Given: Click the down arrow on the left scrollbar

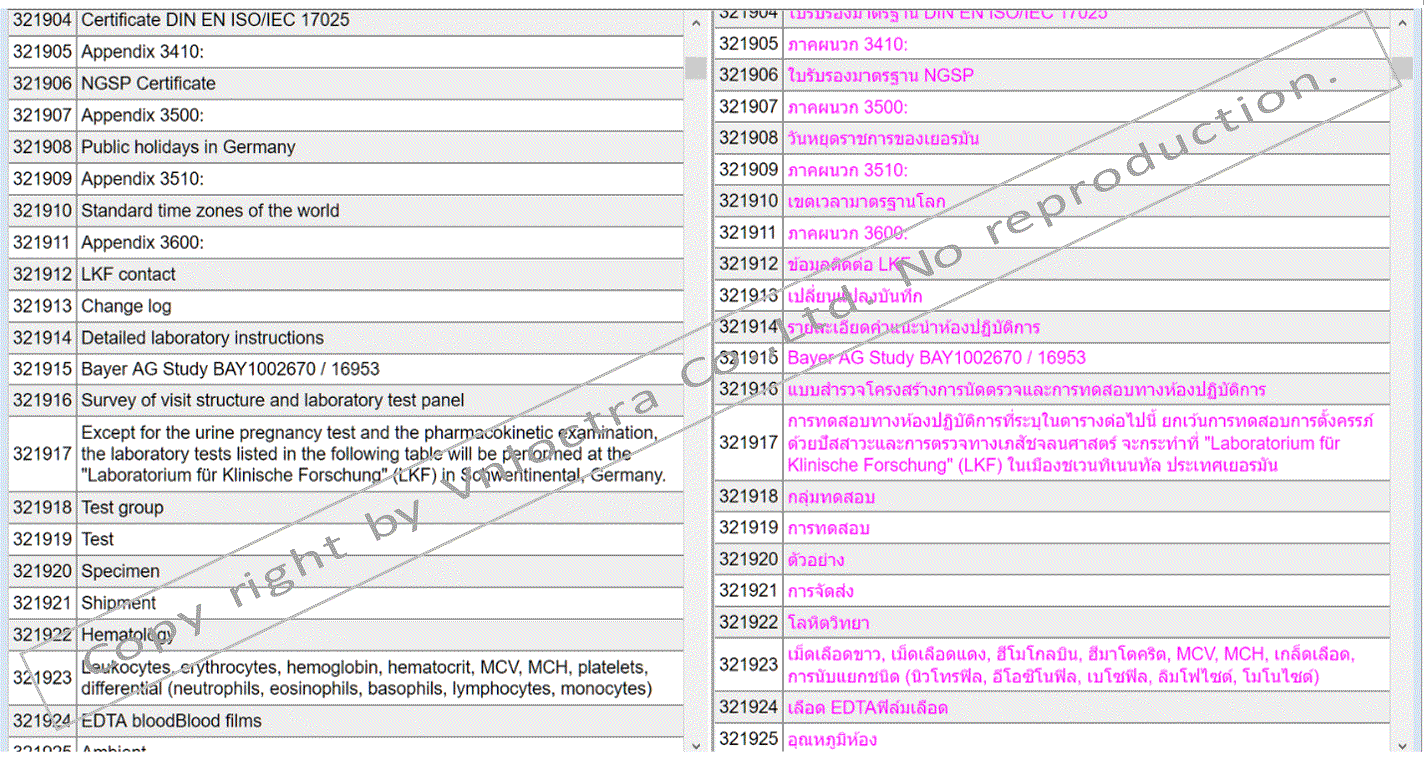Looking at the screenshot, I should coord(694,745).
